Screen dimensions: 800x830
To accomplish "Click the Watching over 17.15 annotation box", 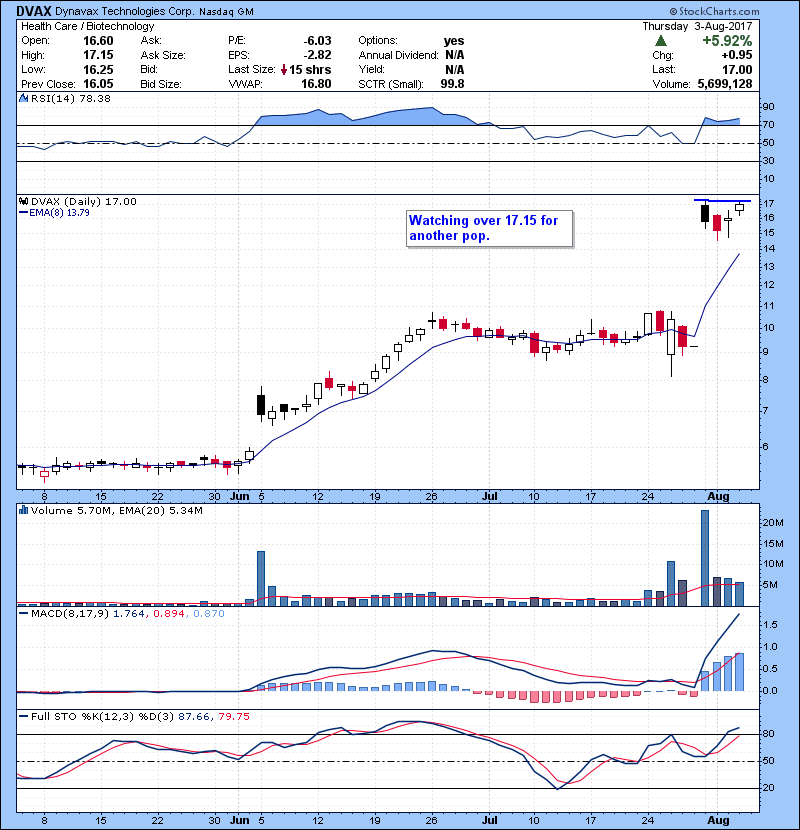I will 490,228.
